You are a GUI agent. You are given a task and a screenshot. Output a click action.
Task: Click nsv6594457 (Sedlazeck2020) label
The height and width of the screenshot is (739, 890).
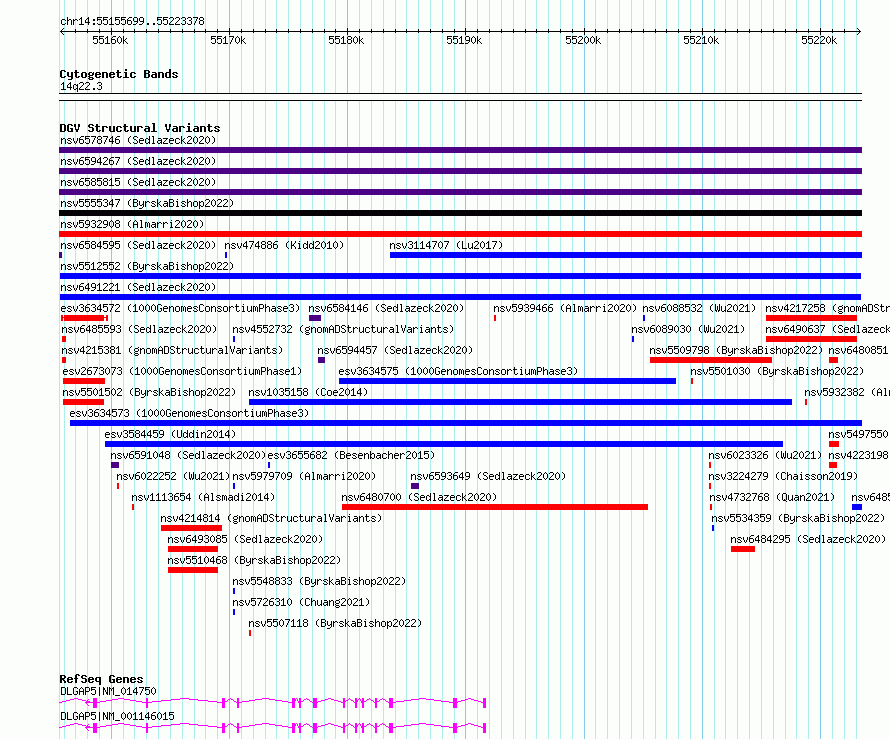tap(395, 350)
